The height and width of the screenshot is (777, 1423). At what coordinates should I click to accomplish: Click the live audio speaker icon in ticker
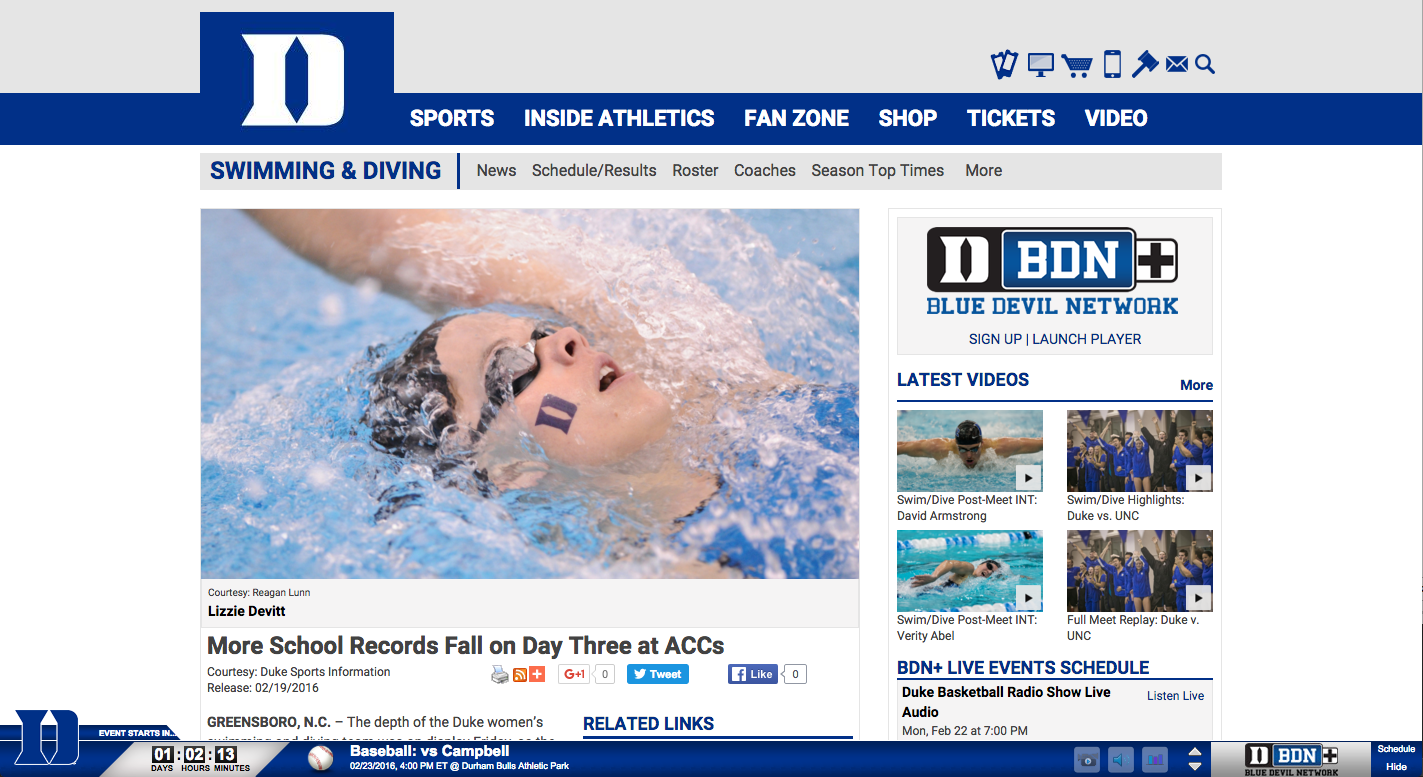click(1120, 760)
